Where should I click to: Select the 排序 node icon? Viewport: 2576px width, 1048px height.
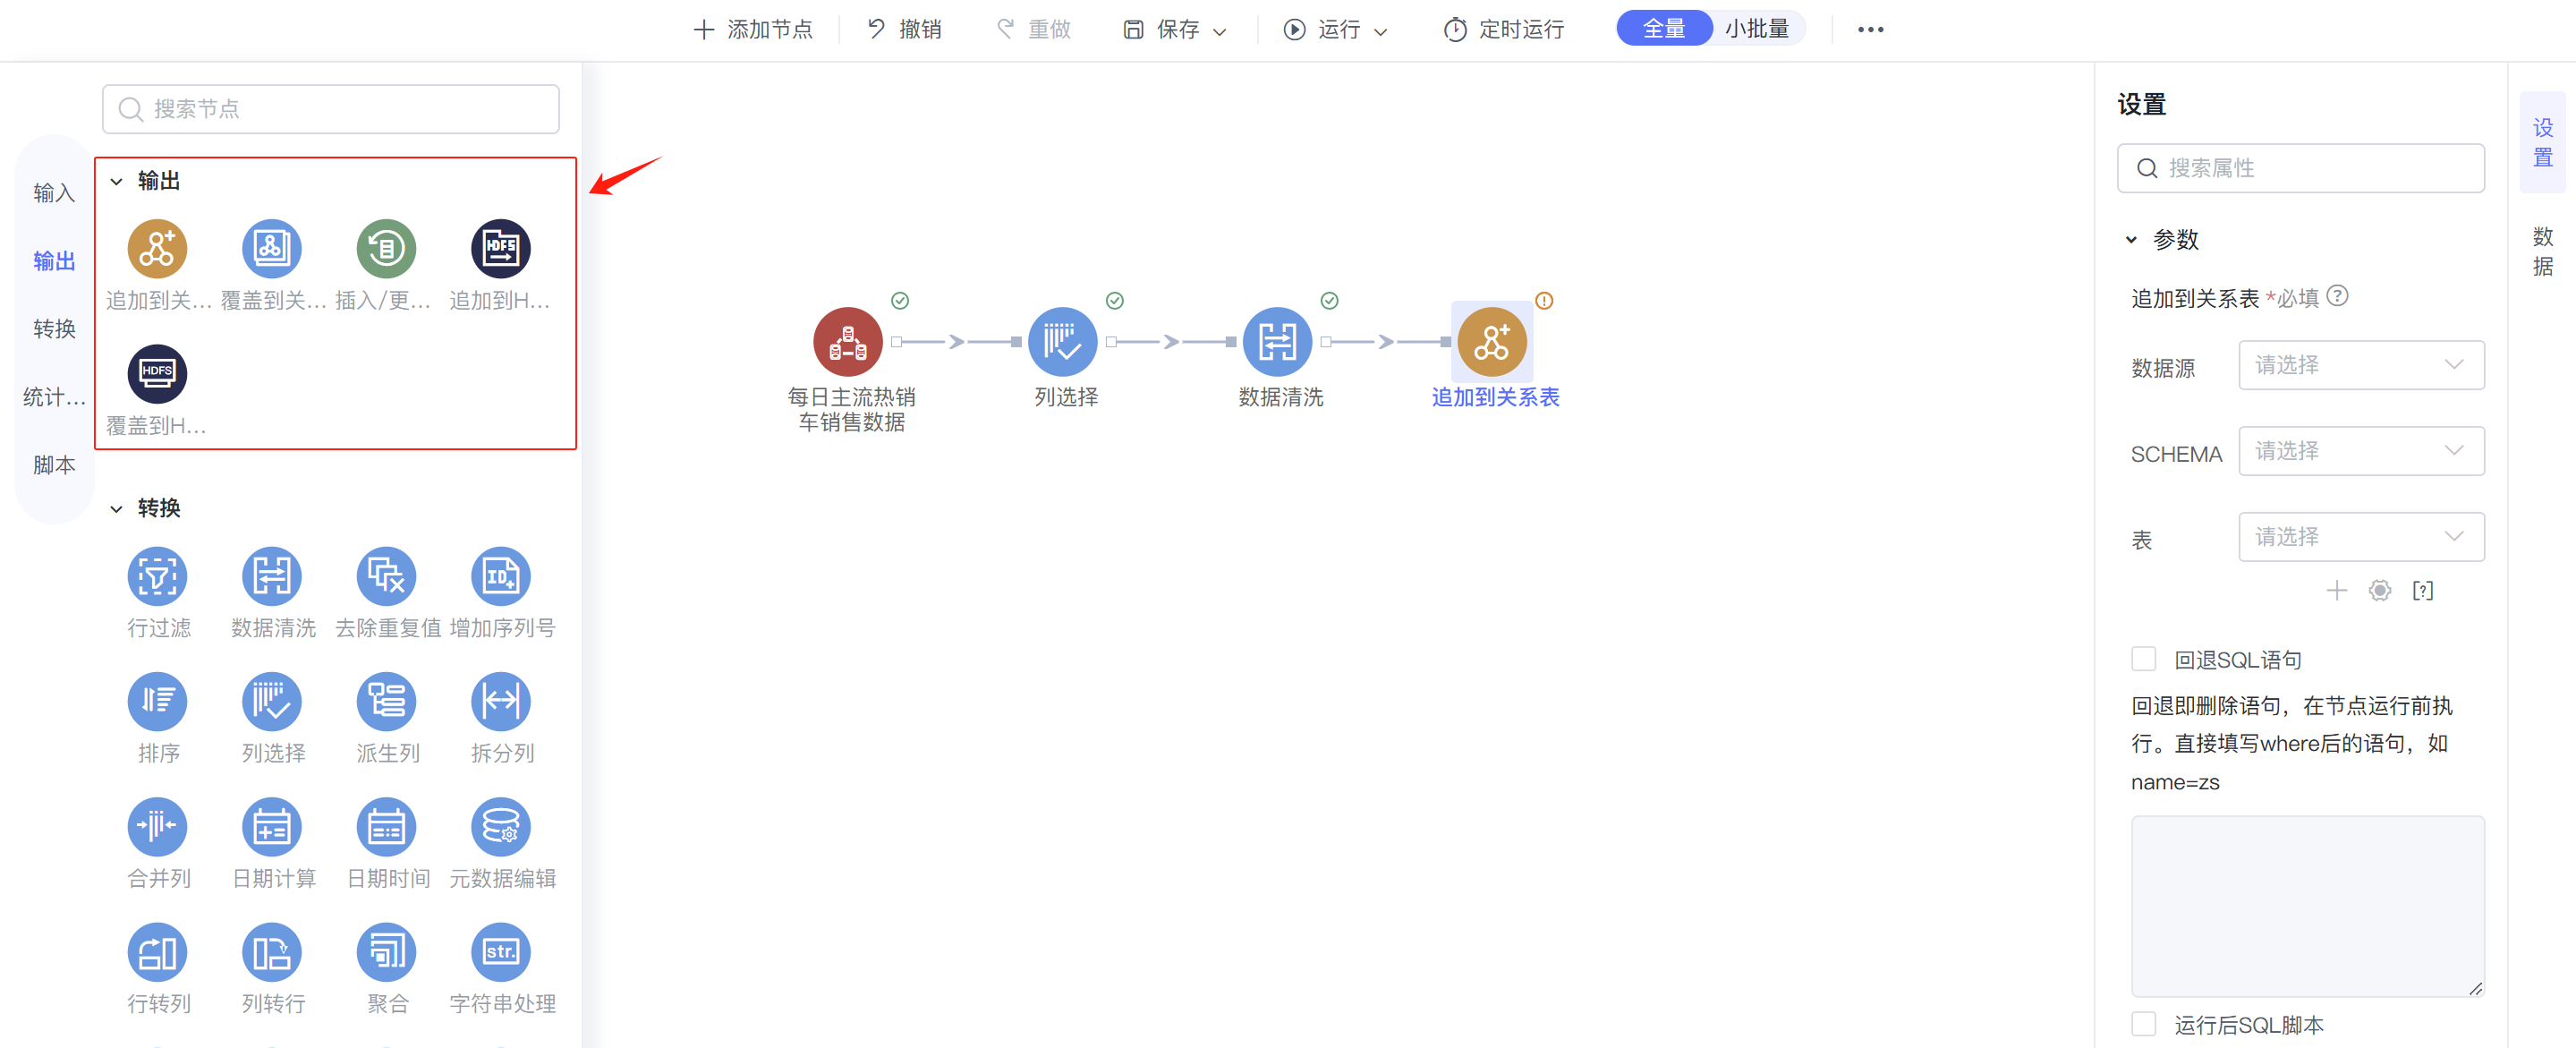[157, 701]
